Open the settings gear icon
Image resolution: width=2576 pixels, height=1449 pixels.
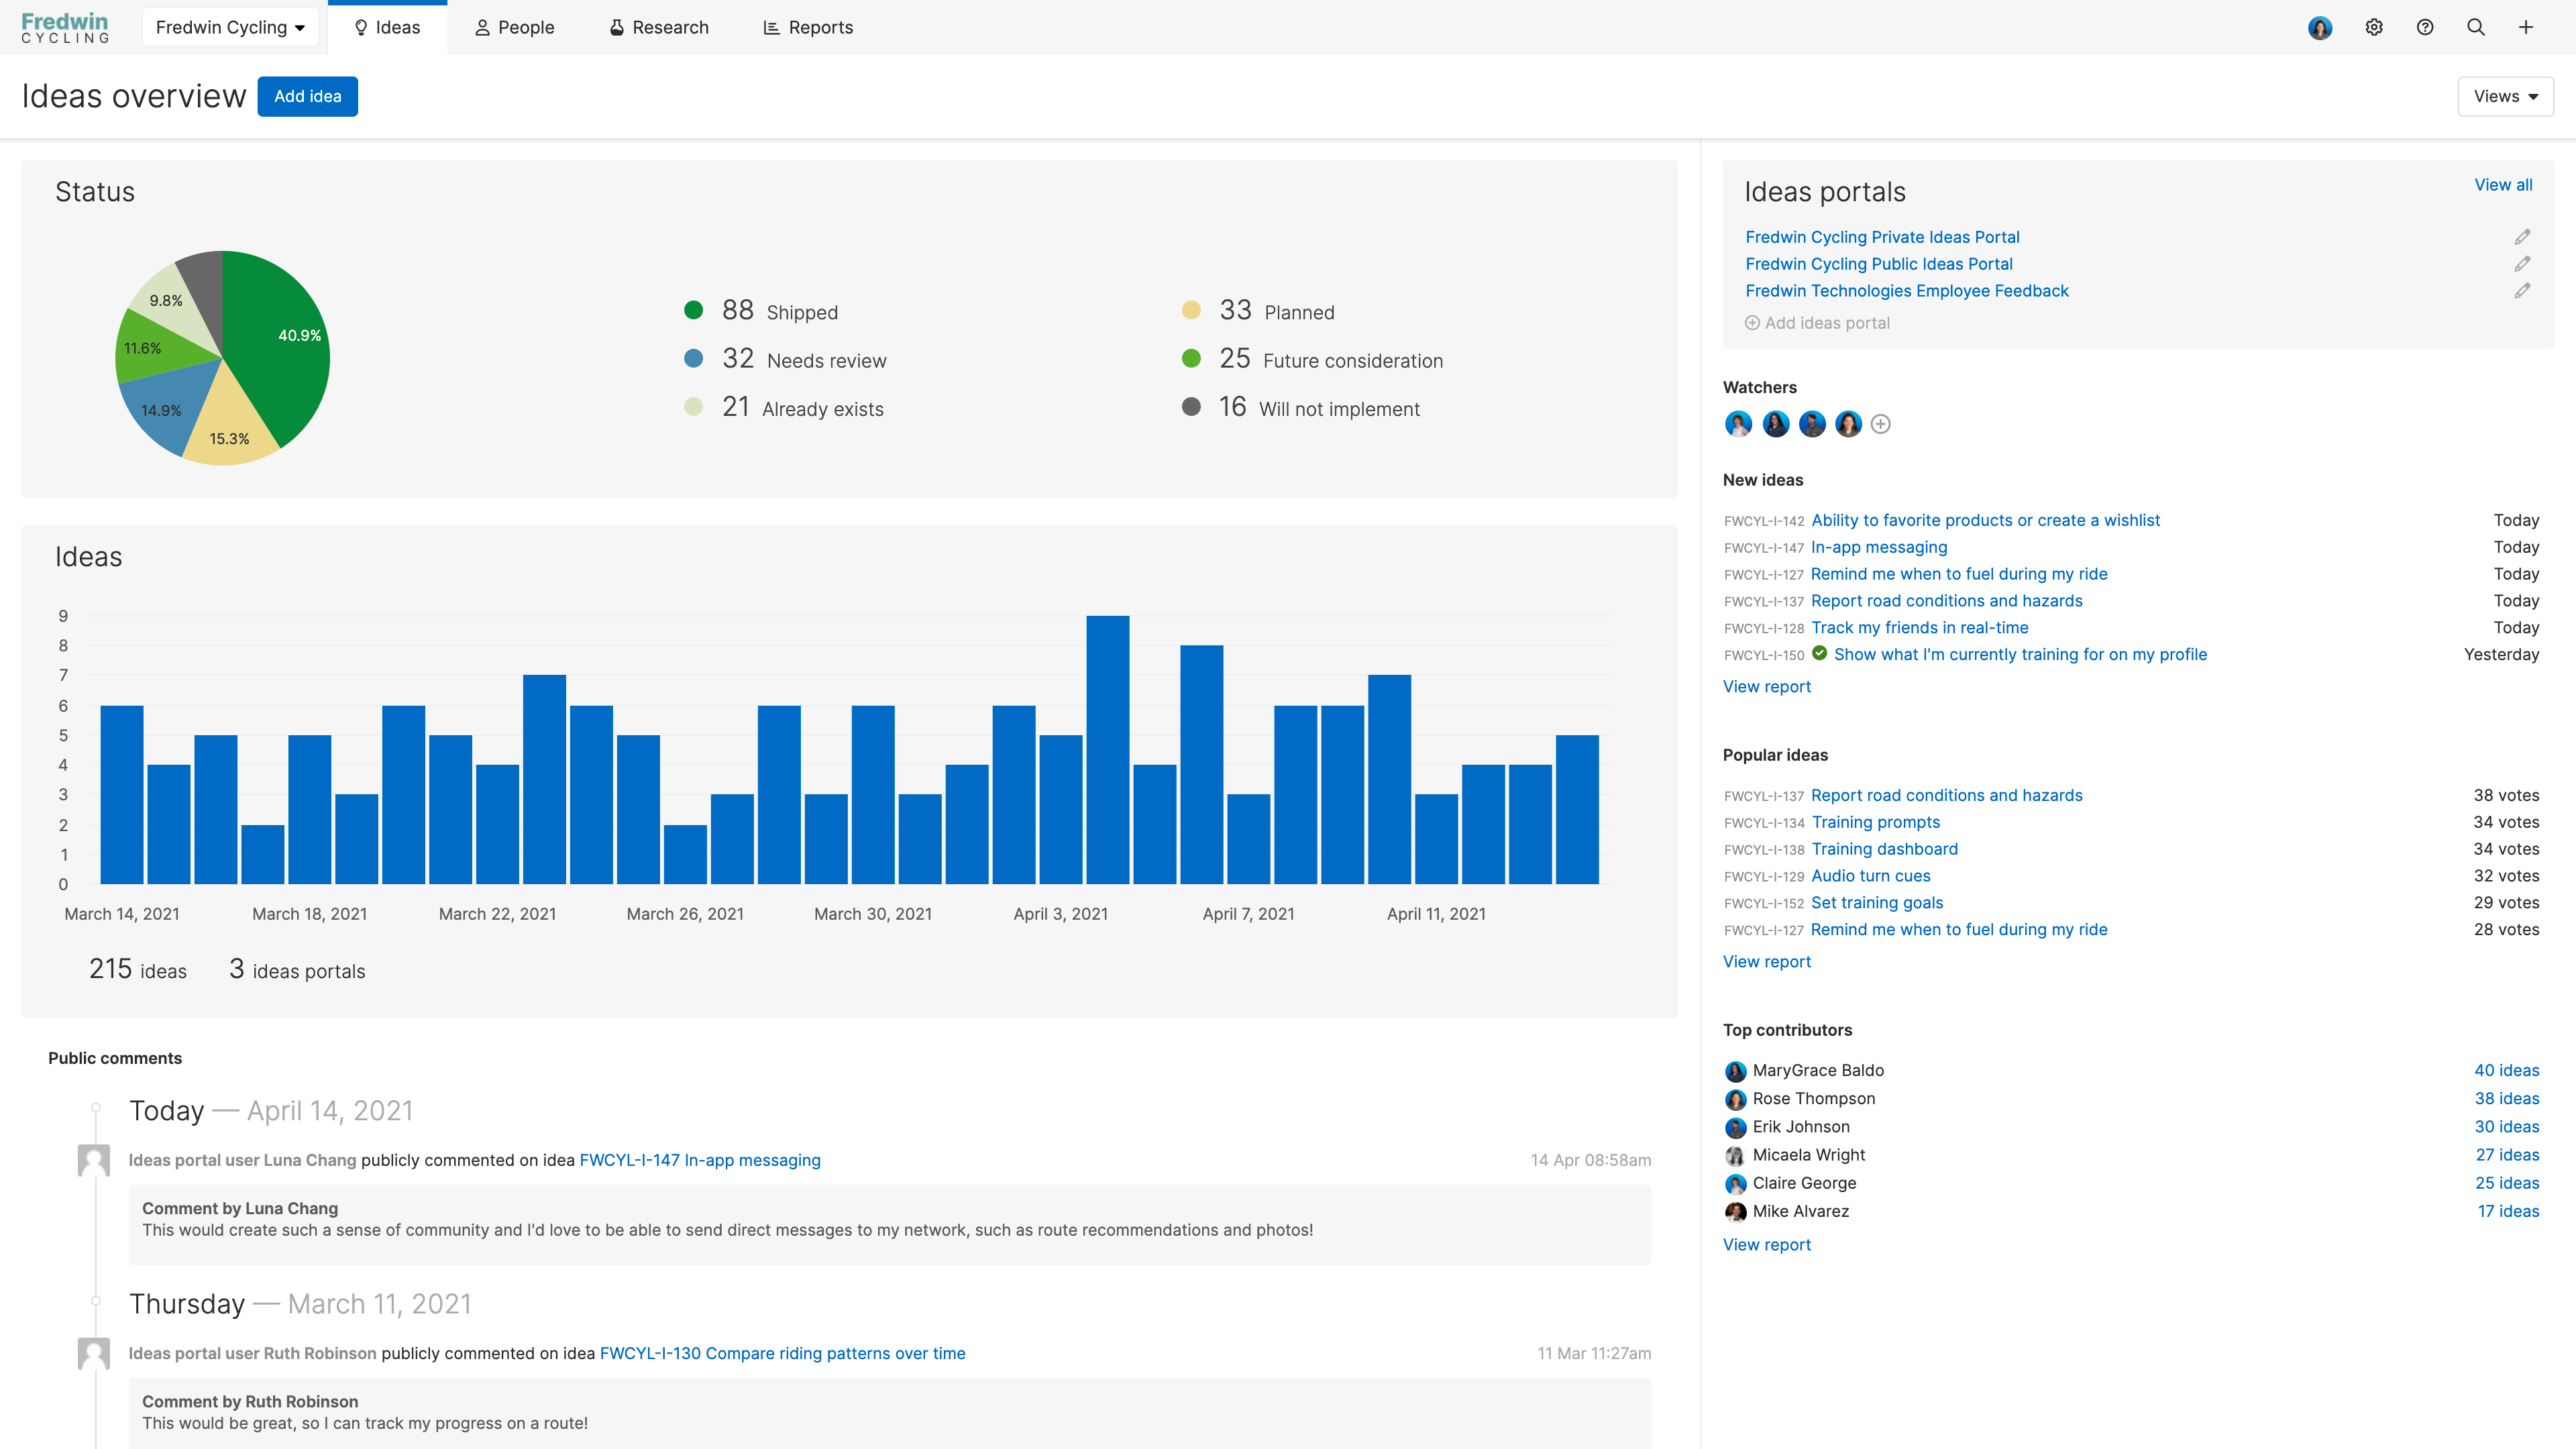2373,27
